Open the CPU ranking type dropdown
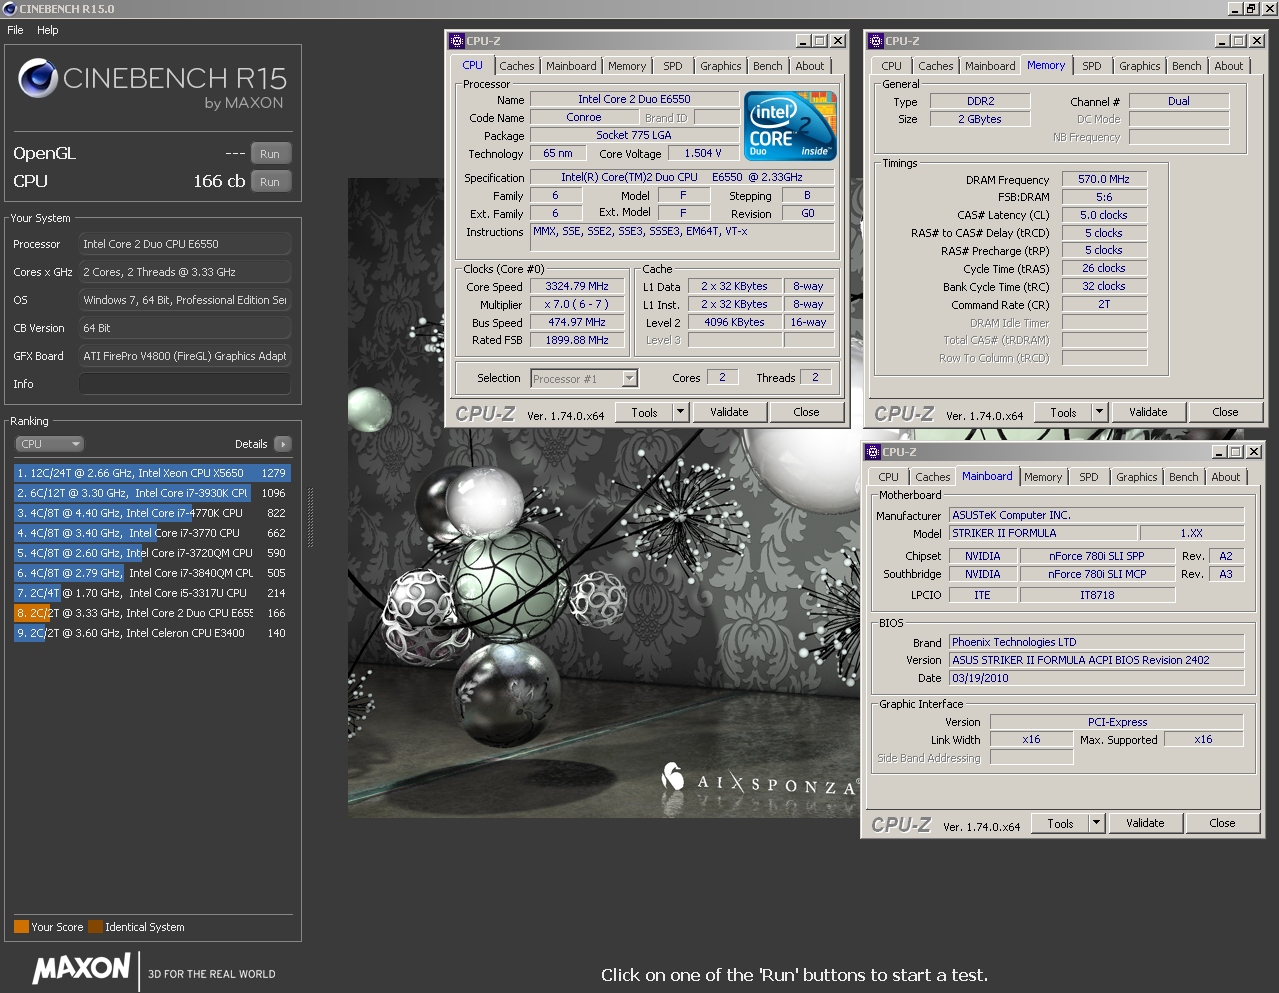The height and width of the screenshot is (993, 1279). (x=49, y=444)
